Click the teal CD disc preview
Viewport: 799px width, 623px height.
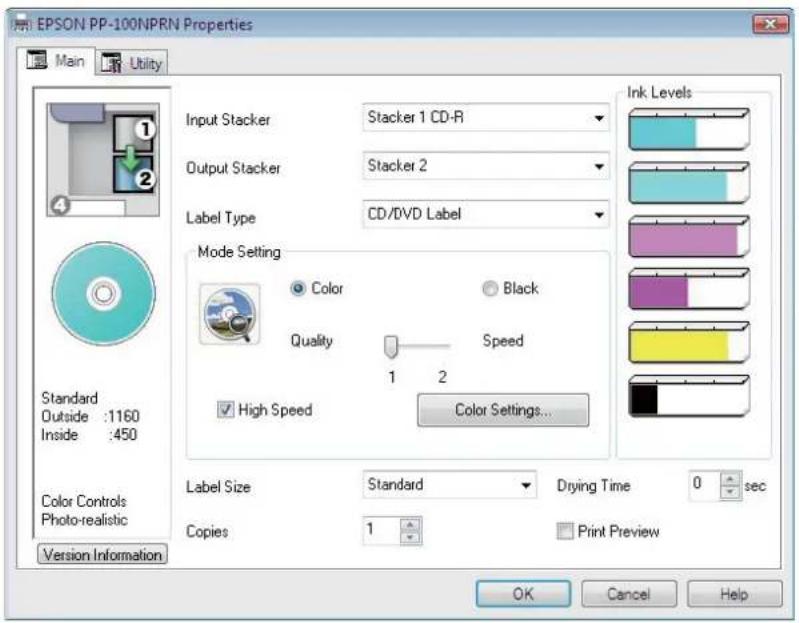[103, 293]
